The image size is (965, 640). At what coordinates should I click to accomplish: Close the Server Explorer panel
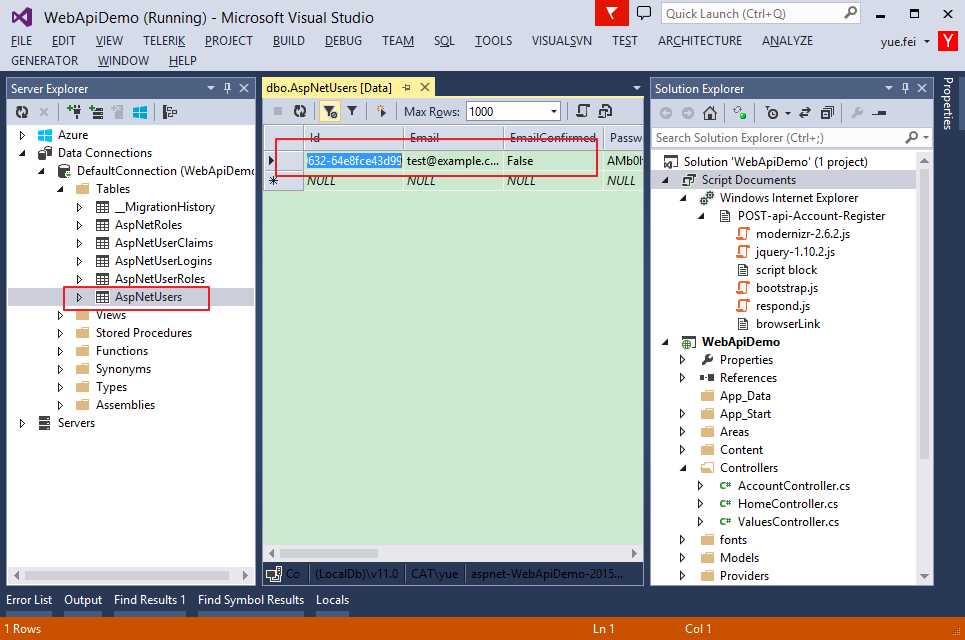(244, 88)
